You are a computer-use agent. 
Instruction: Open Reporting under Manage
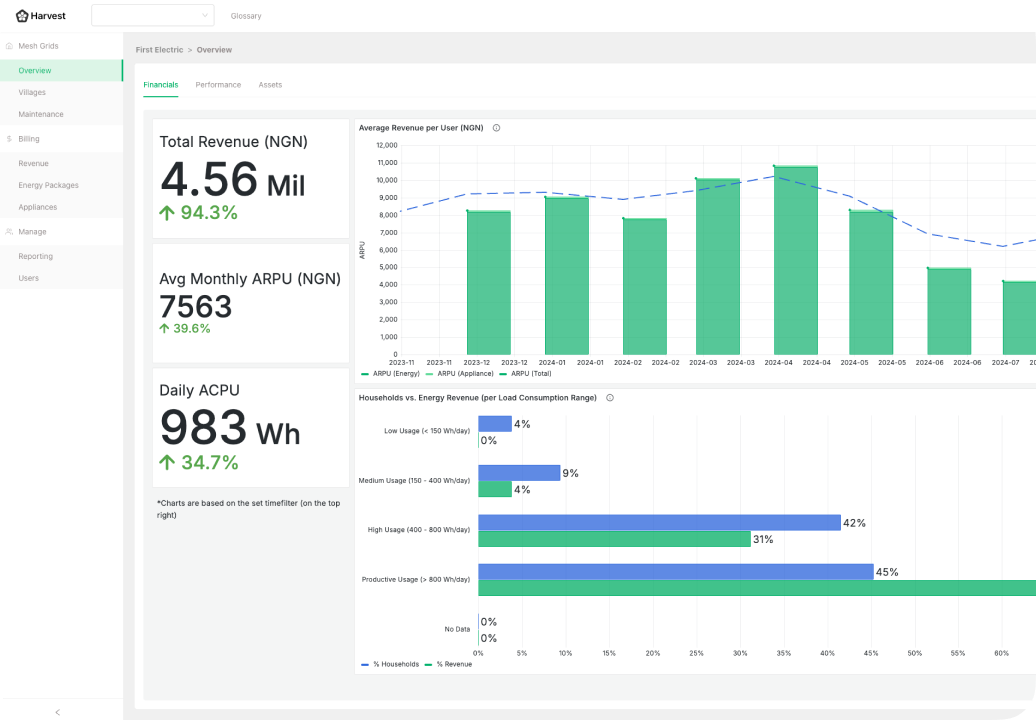(x=35, y=256)
